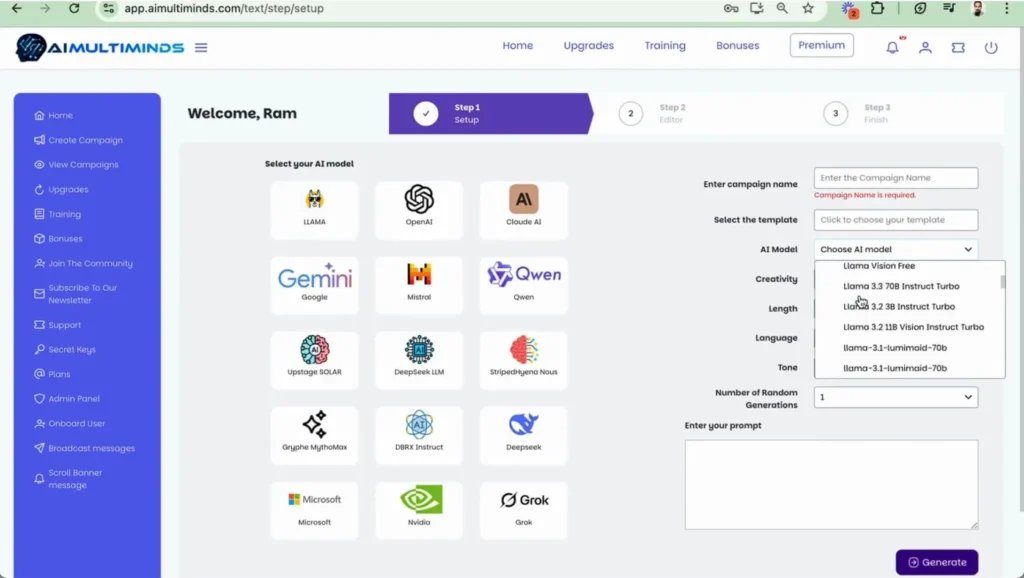This screenshot has height=578, width=1024.
Task: Pick the DBRX Instruct model card
Action: [x=419, y=435]
